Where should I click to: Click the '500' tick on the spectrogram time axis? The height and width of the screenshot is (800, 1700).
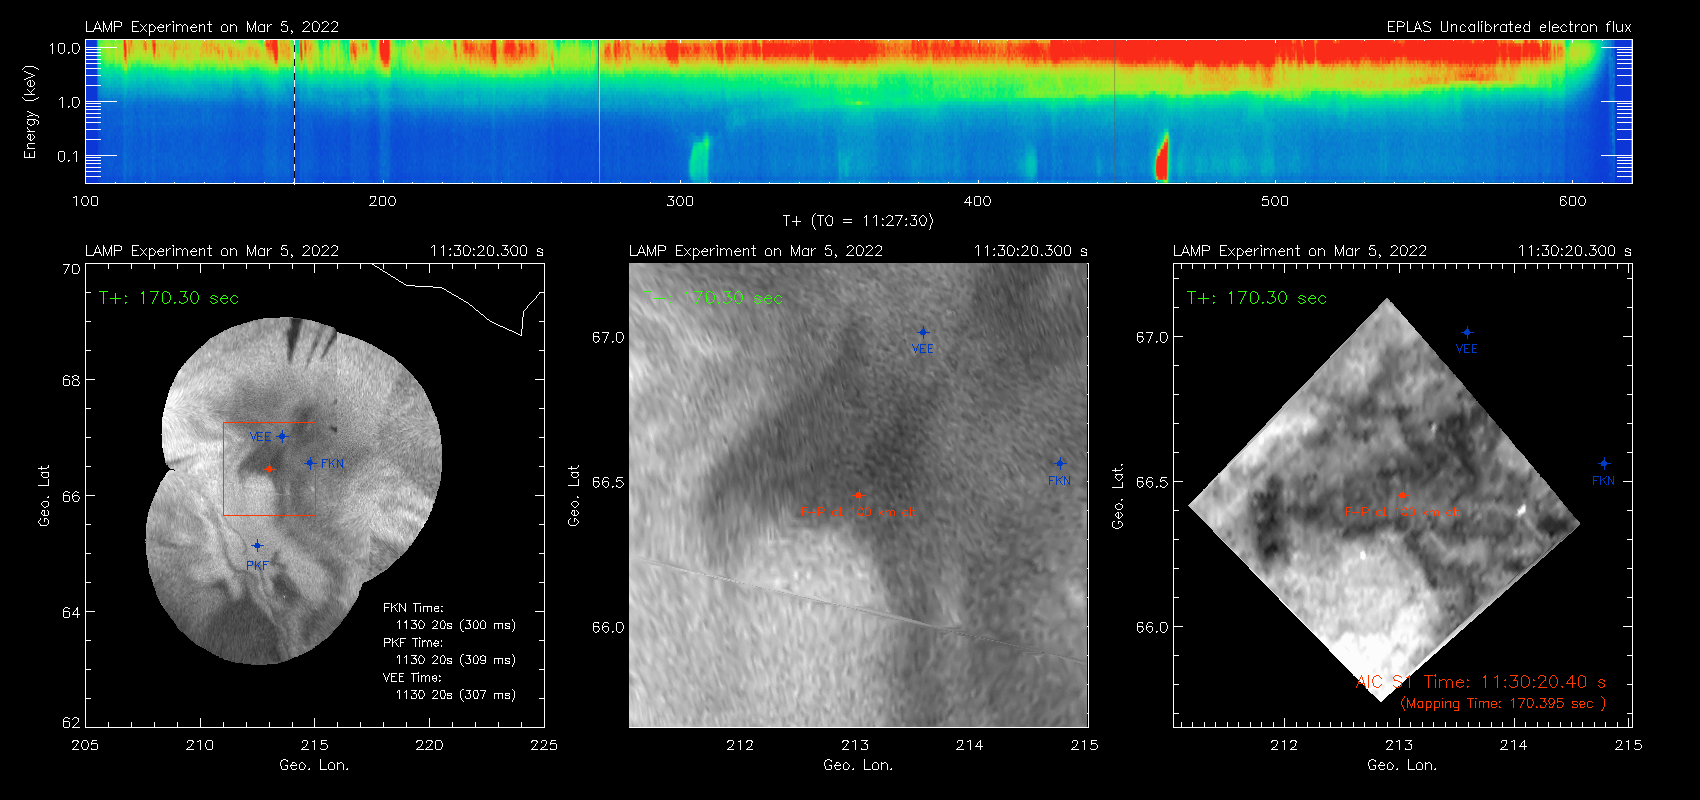1275,201
